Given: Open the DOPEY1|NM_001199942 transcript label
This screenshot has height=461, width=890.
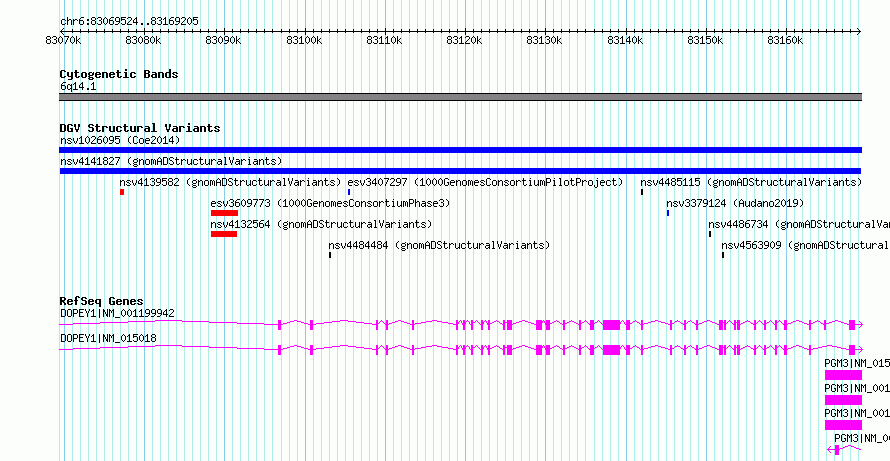Looking at the screenshot, I should point(117,313).
